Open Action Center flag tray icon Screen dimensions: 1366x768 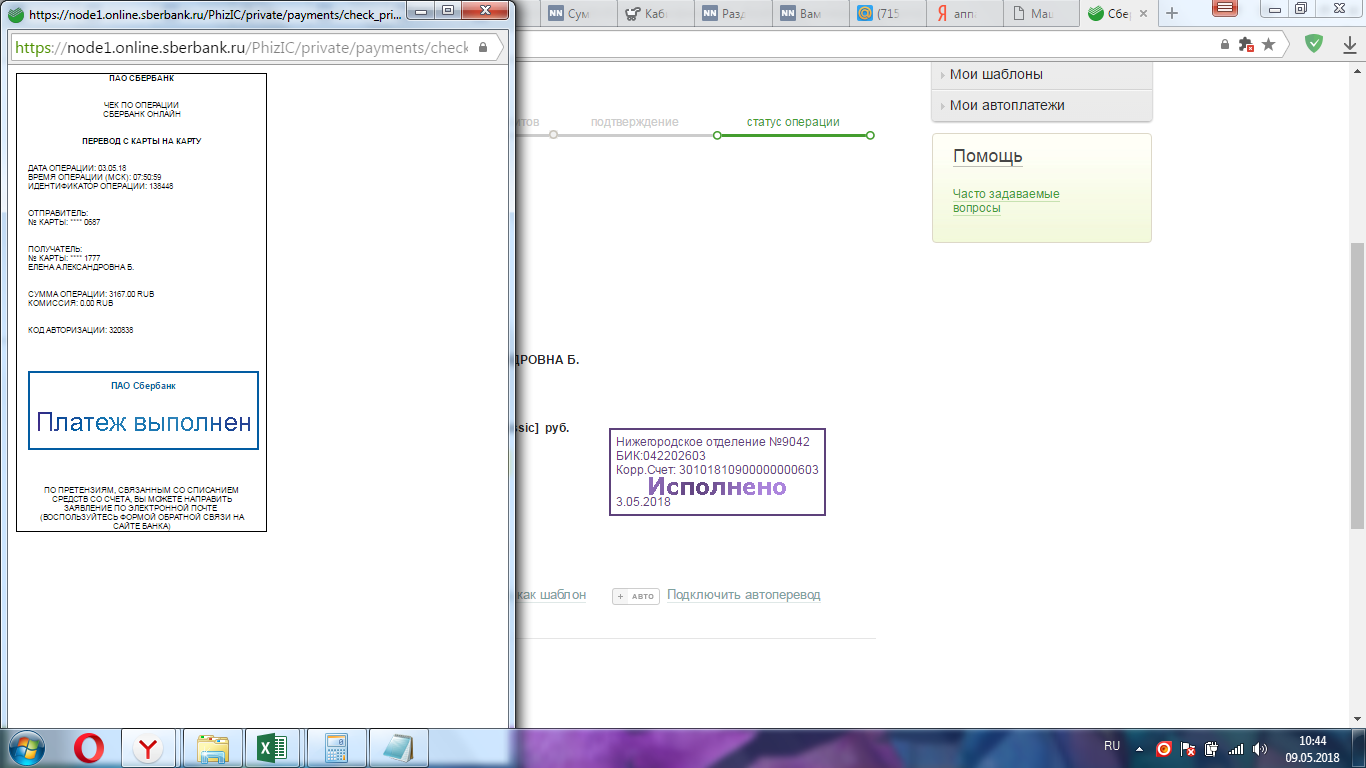pos(1189,748)
